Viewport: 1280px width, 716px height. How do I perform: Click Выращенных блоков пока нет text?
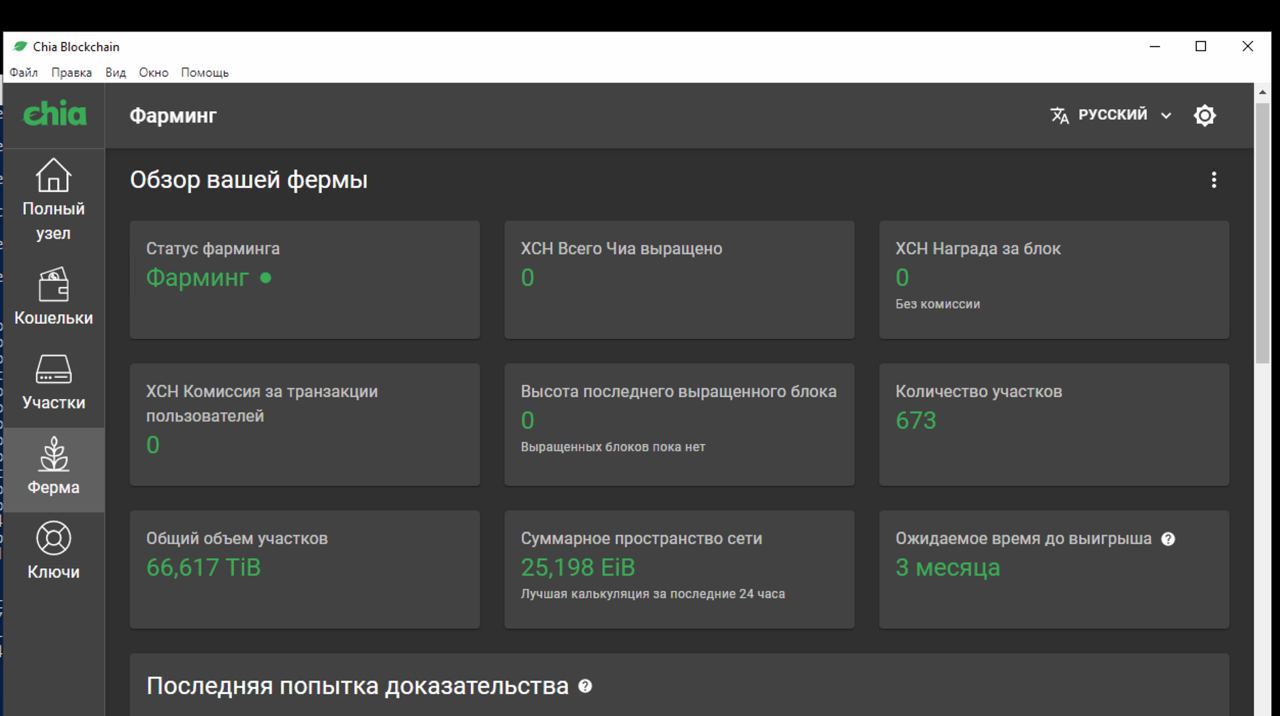(x=613, y=447)
